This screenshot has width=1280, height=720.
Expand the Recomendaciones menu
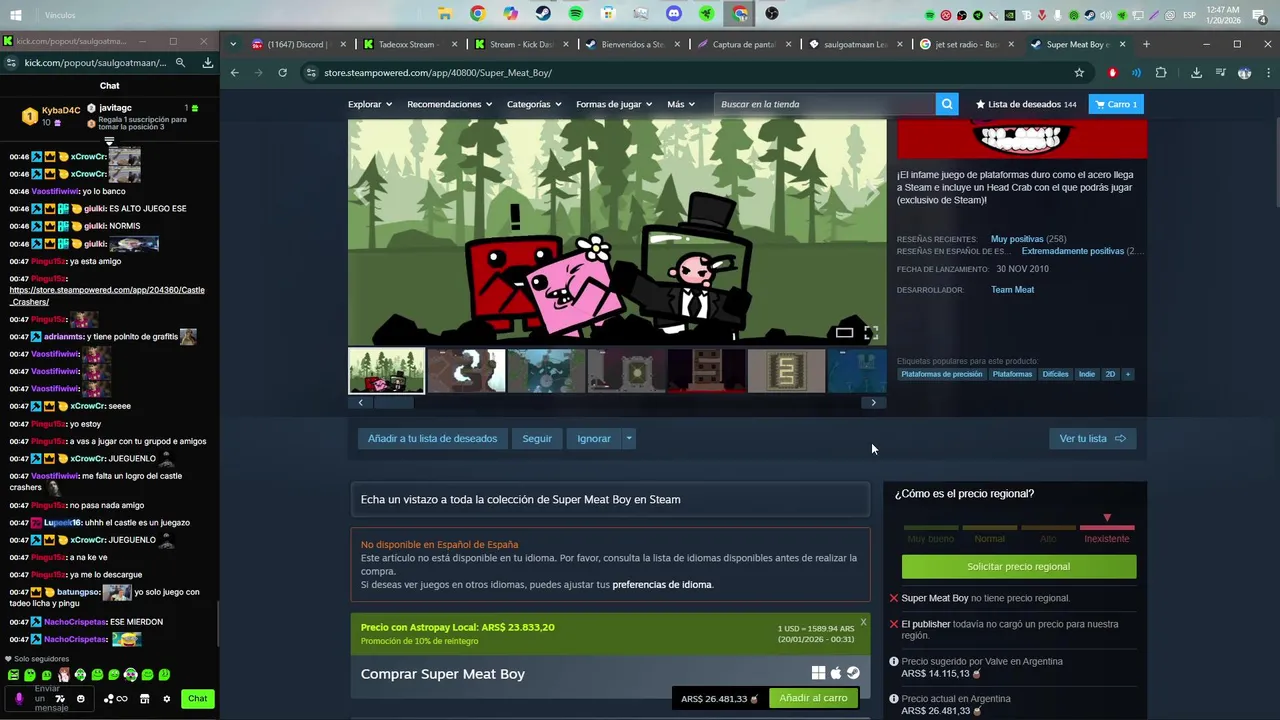(x=450, y=104)
